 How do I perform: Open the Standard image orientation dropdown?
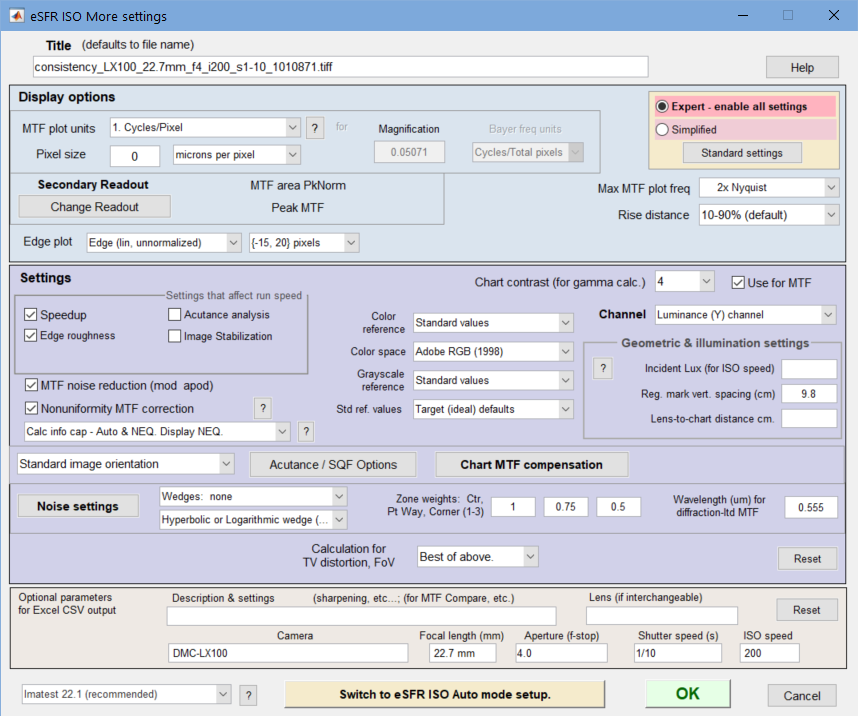click(x=125, y=464)
